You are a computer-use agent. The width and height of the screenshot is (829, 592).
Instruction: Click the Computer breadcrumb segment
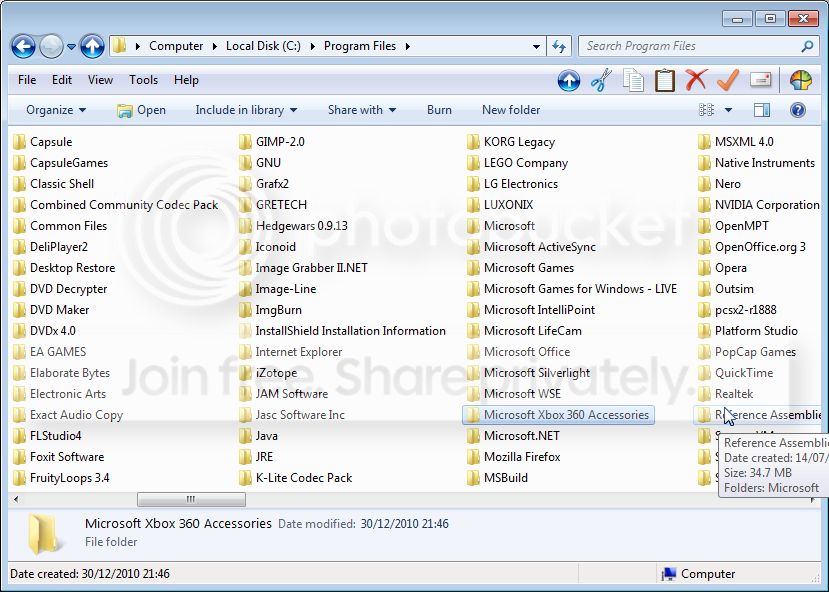coord(176,46)
